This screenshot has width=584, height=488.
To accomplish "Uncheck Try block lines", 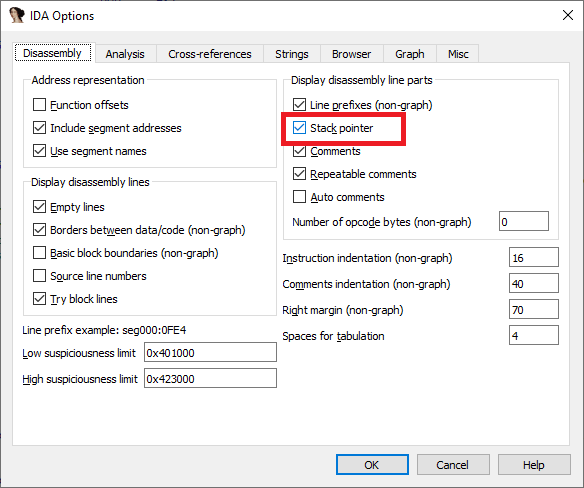I will (39, 299).
